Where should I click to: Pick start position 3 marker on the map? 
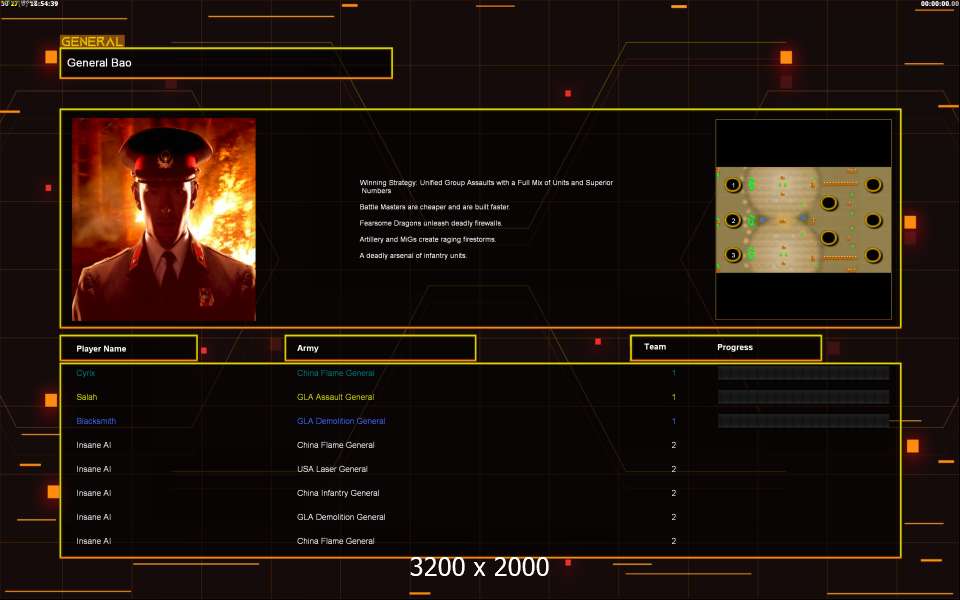tap(733, 255)
